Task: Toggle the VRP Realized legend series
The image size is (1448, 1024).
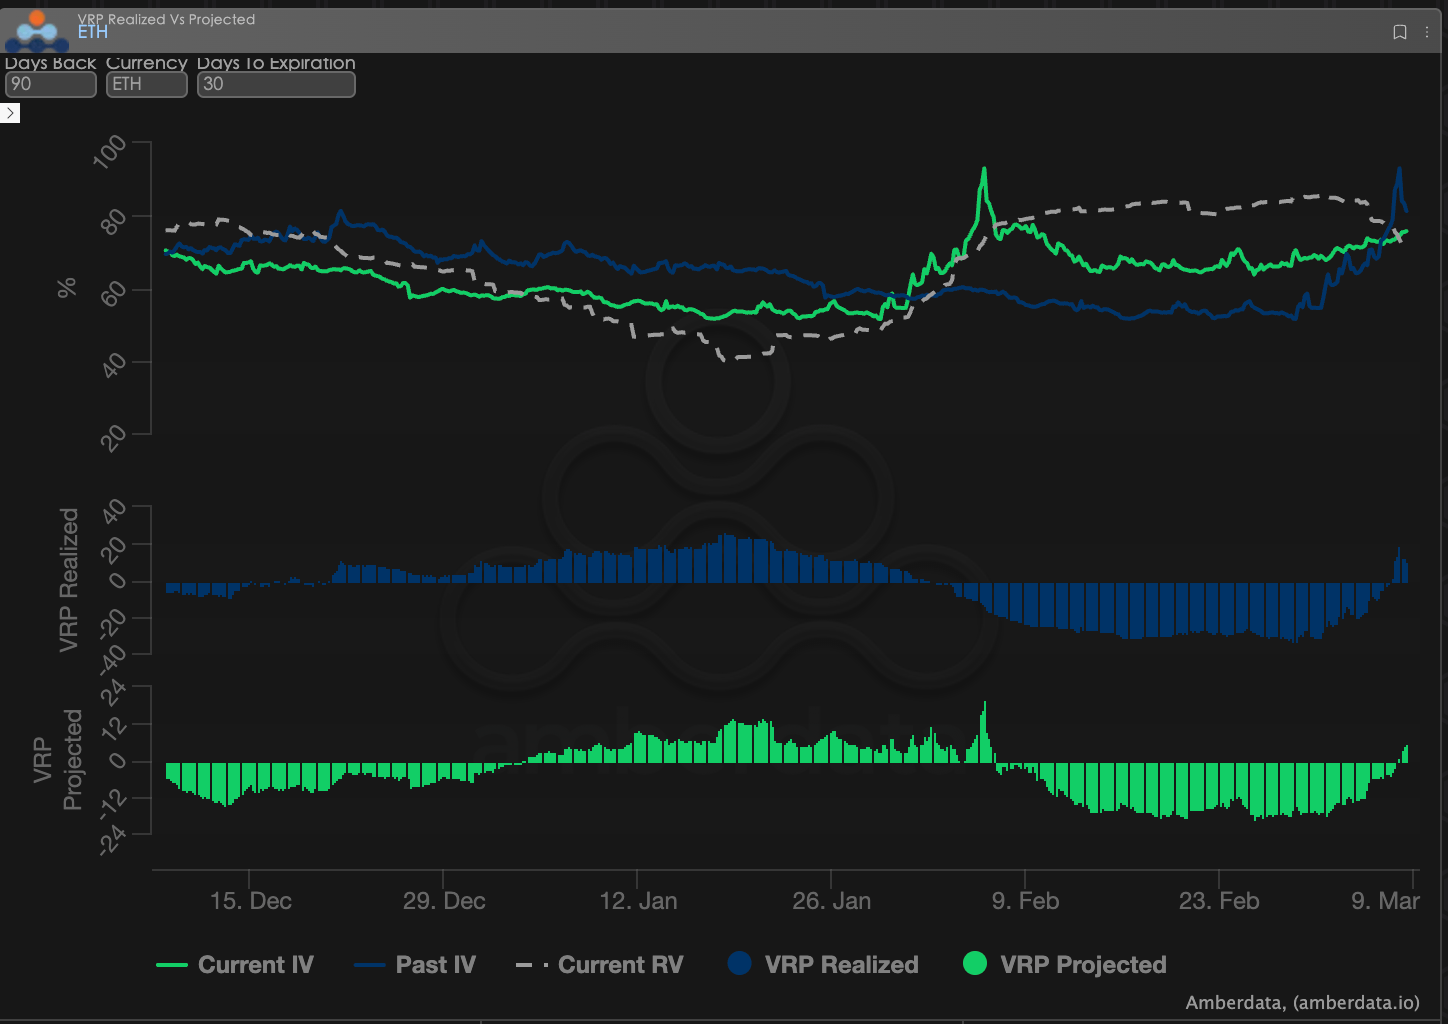Action: click(823, 964)
